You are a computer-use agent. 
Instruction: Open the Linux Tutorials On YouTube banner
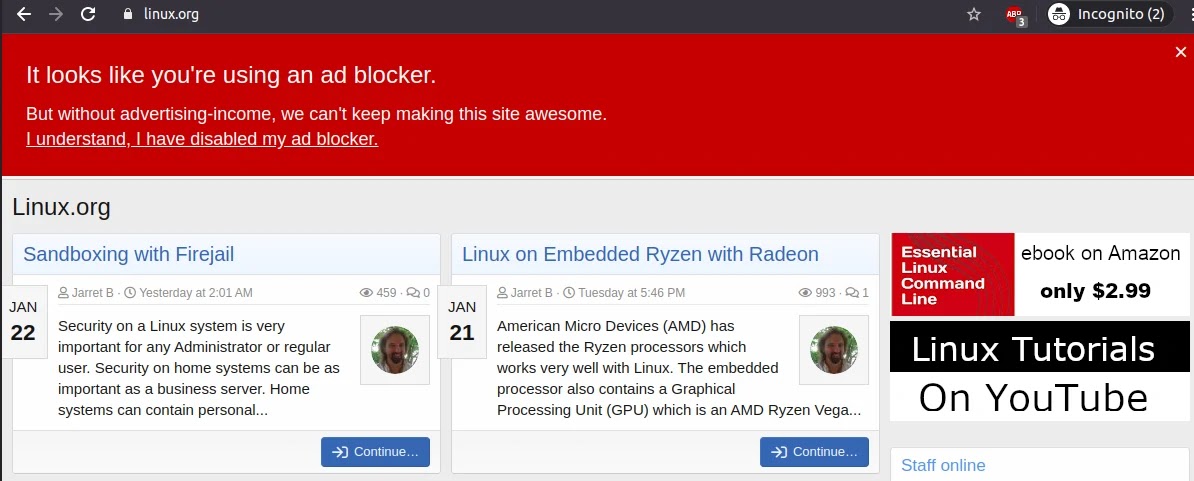[x=1039, y=371]
